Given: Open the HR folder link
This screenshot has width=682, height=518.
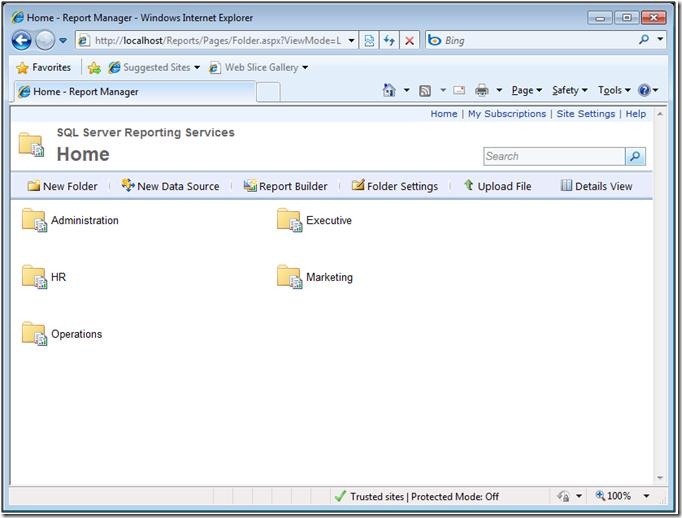Looking at the screenshot, I should point(58,277).
